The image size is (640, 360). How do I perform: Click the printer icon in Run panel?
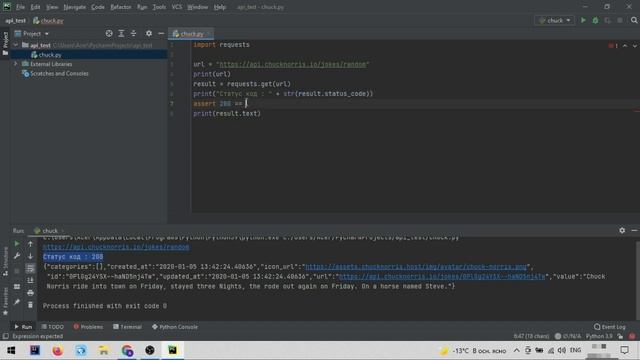30,293
